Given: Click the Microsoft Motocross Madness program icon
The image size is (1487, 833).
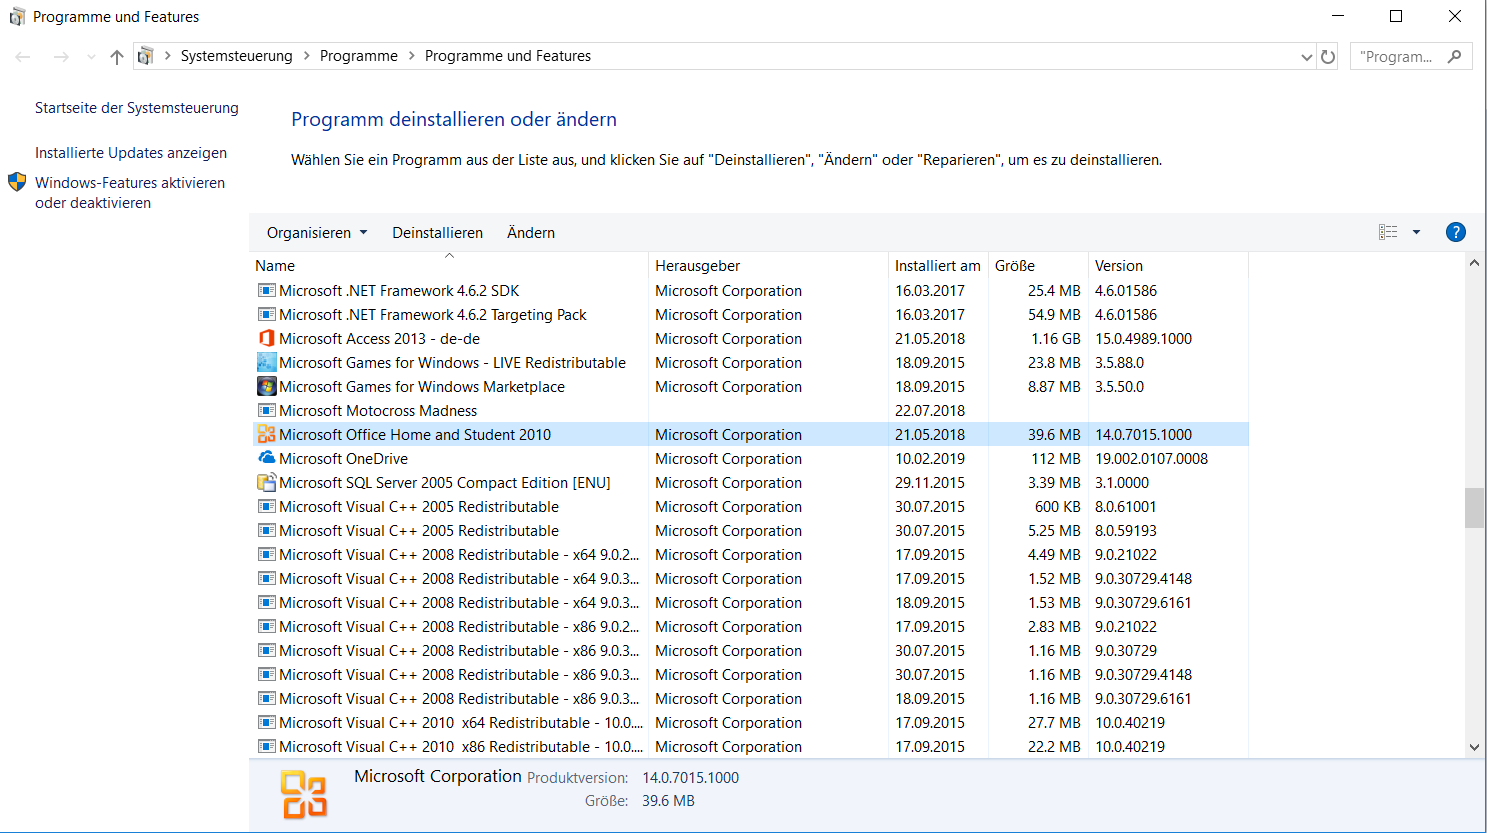Looking at the screenshot, I should click(267, 411).
